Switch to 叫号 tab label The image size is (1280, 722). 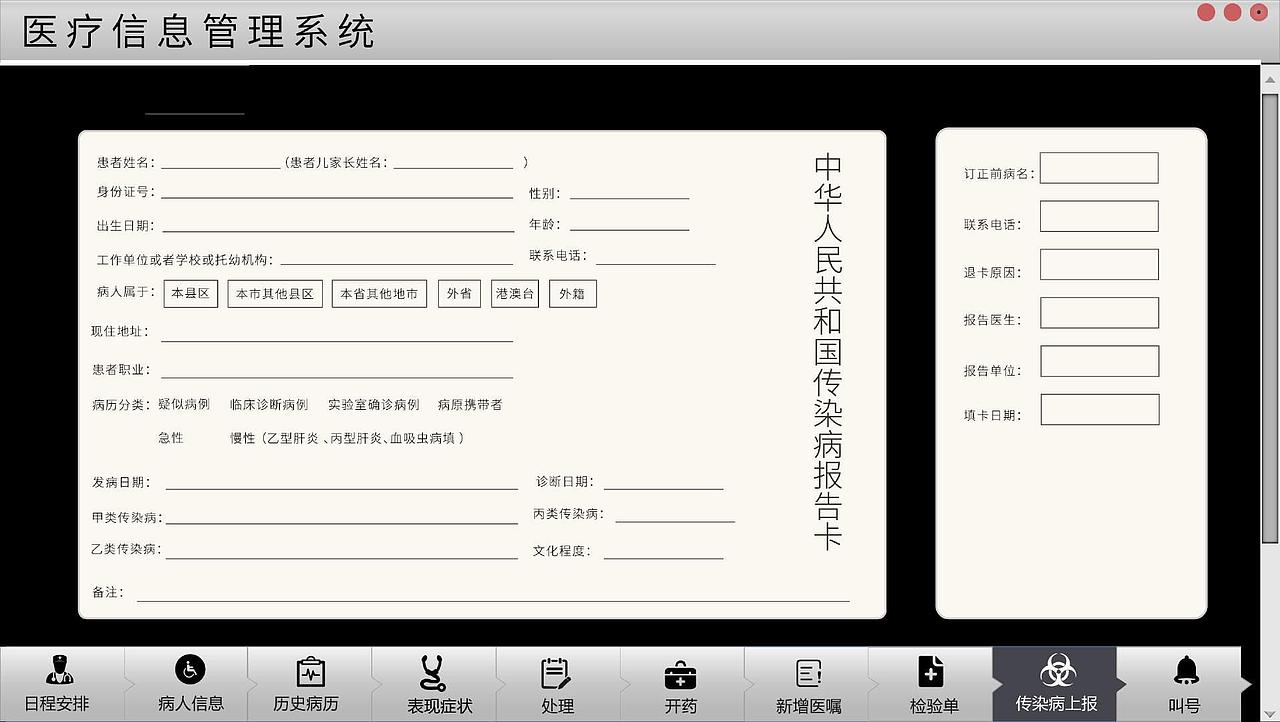pos(1184,706)
